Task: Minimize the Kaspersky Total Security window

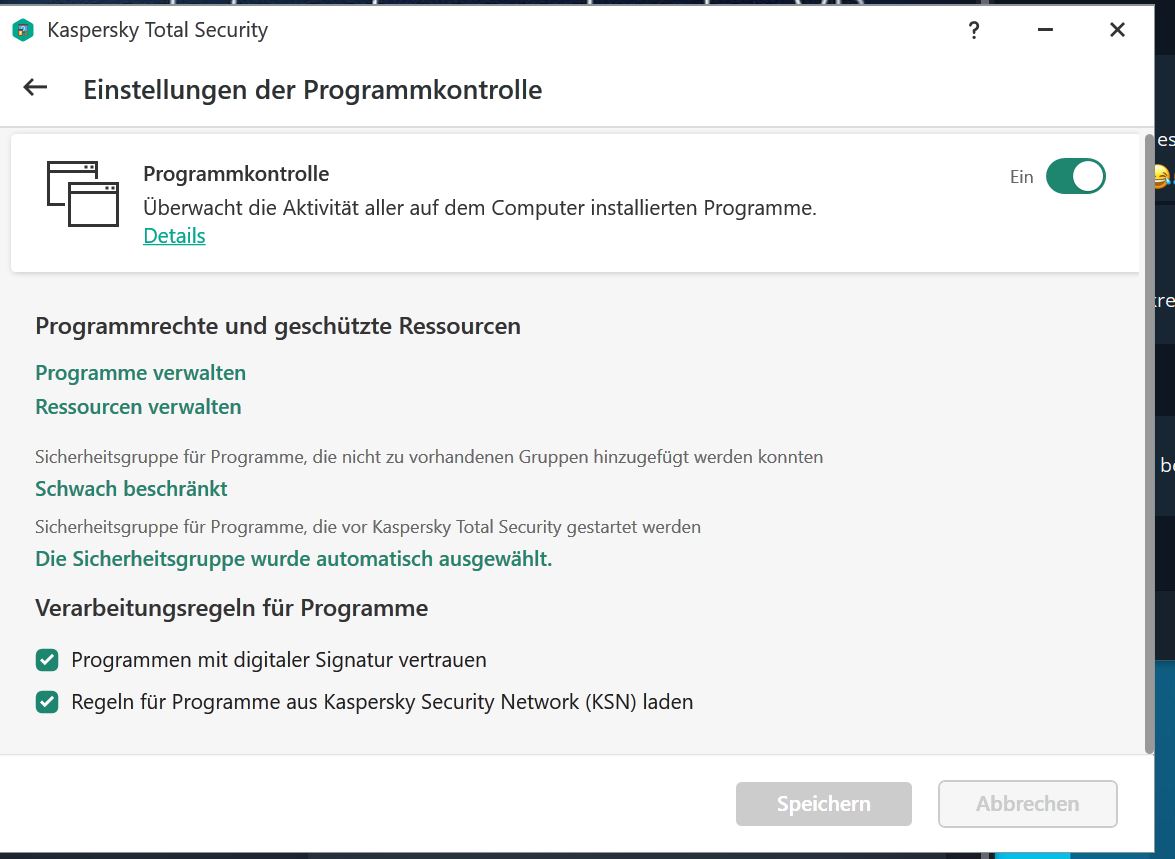Action: pyautogui.click(x=1045, y=30)
